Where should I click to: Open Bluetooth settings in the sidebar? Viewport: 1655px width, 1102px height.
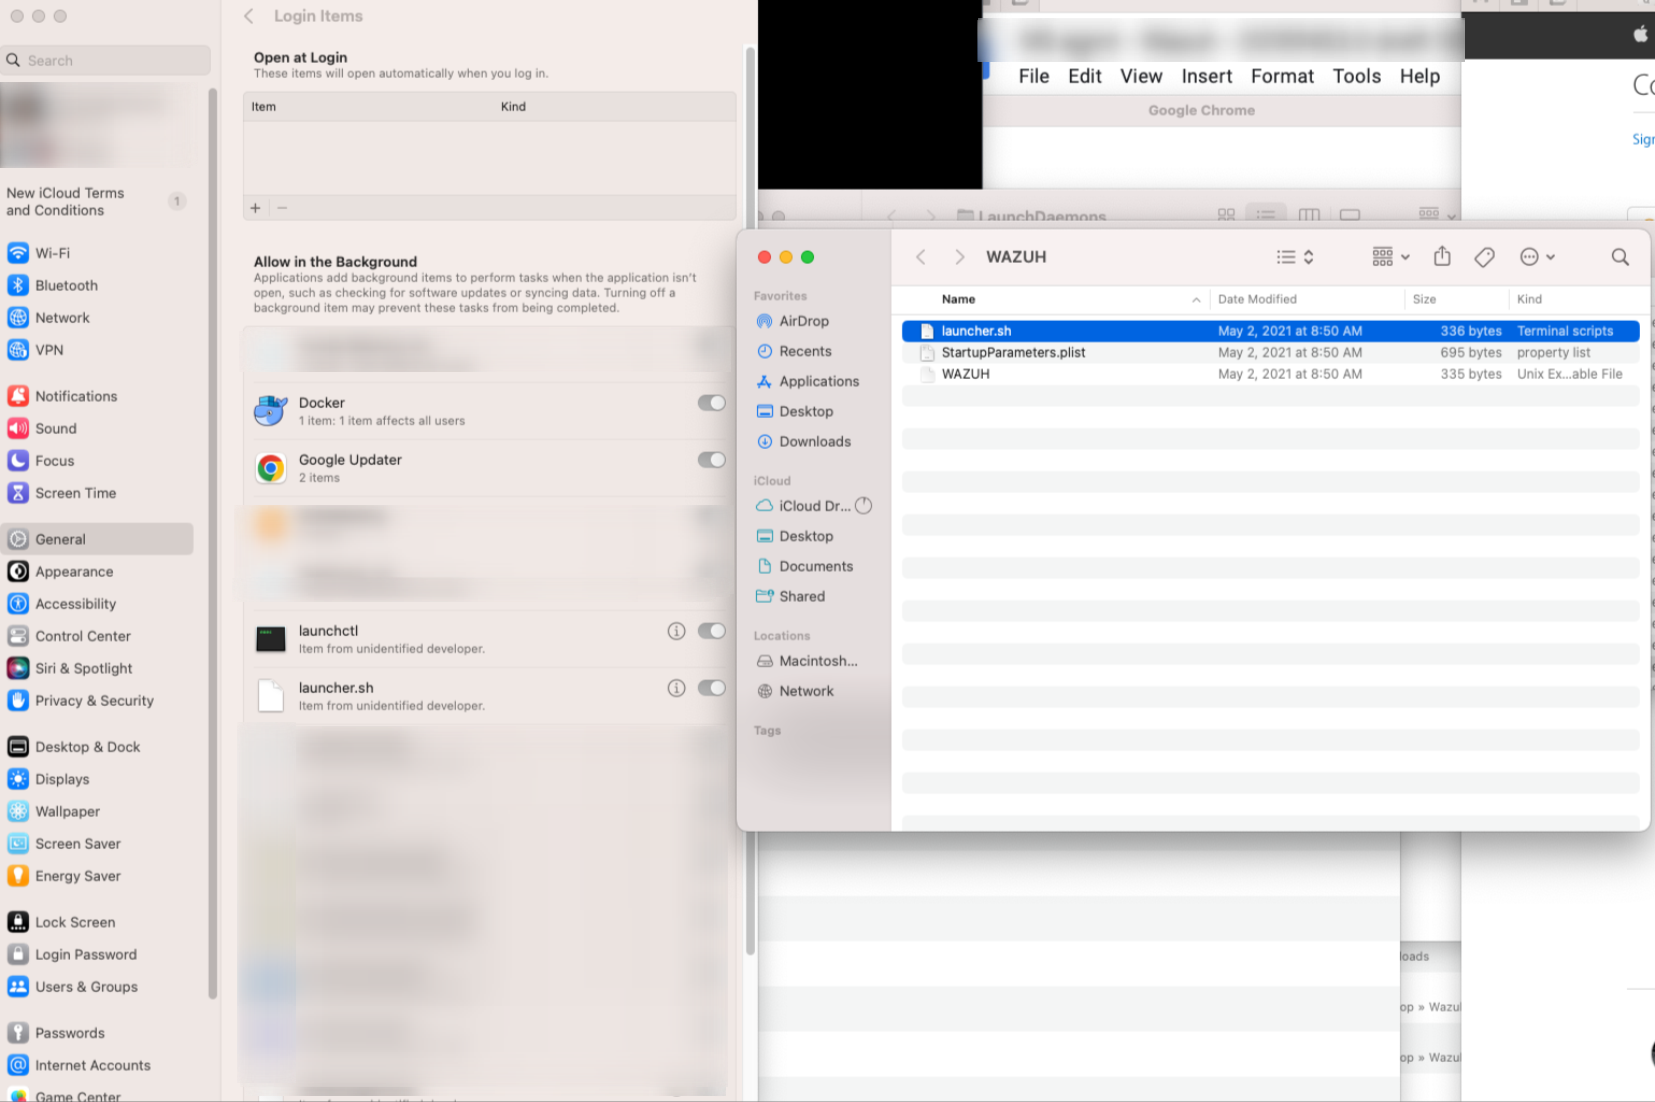[x=66, y=285]
